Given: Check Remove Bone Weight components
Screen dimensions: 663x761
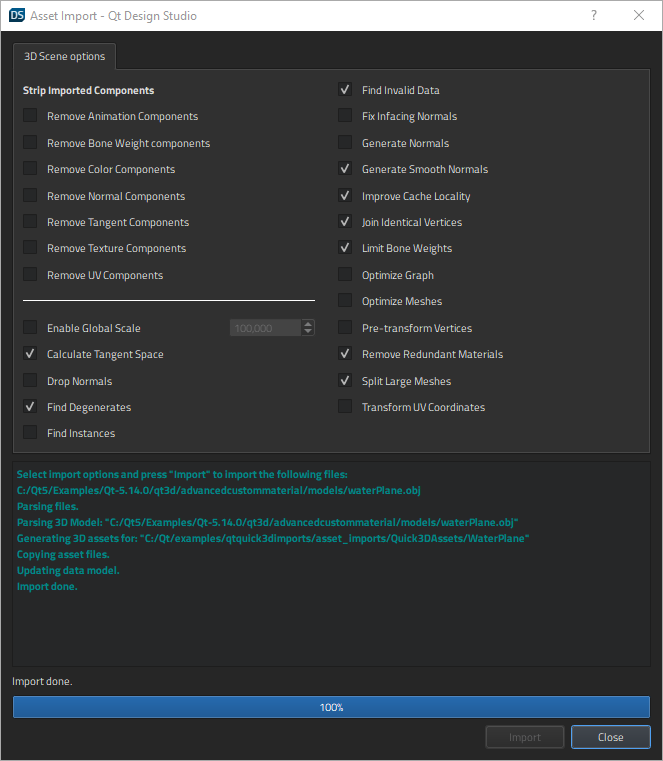Looking at the screenshot, I should [30, 143].
